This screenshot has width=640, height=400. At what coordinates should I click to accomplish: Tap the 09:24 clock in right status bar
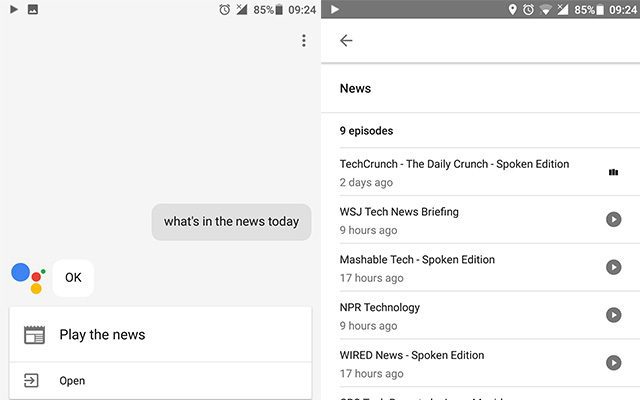tap(623, 10)
